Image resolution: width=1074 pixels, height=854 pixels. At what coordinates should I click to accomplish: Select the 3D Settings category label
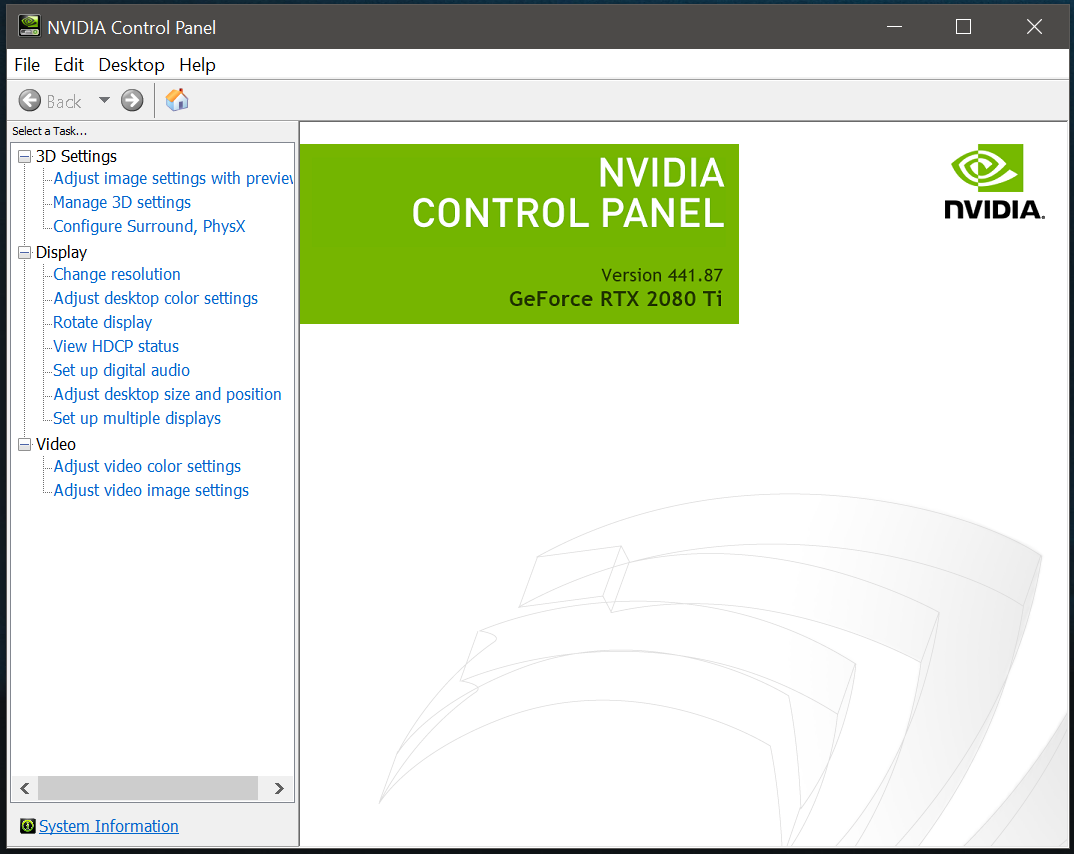point(76,156)
